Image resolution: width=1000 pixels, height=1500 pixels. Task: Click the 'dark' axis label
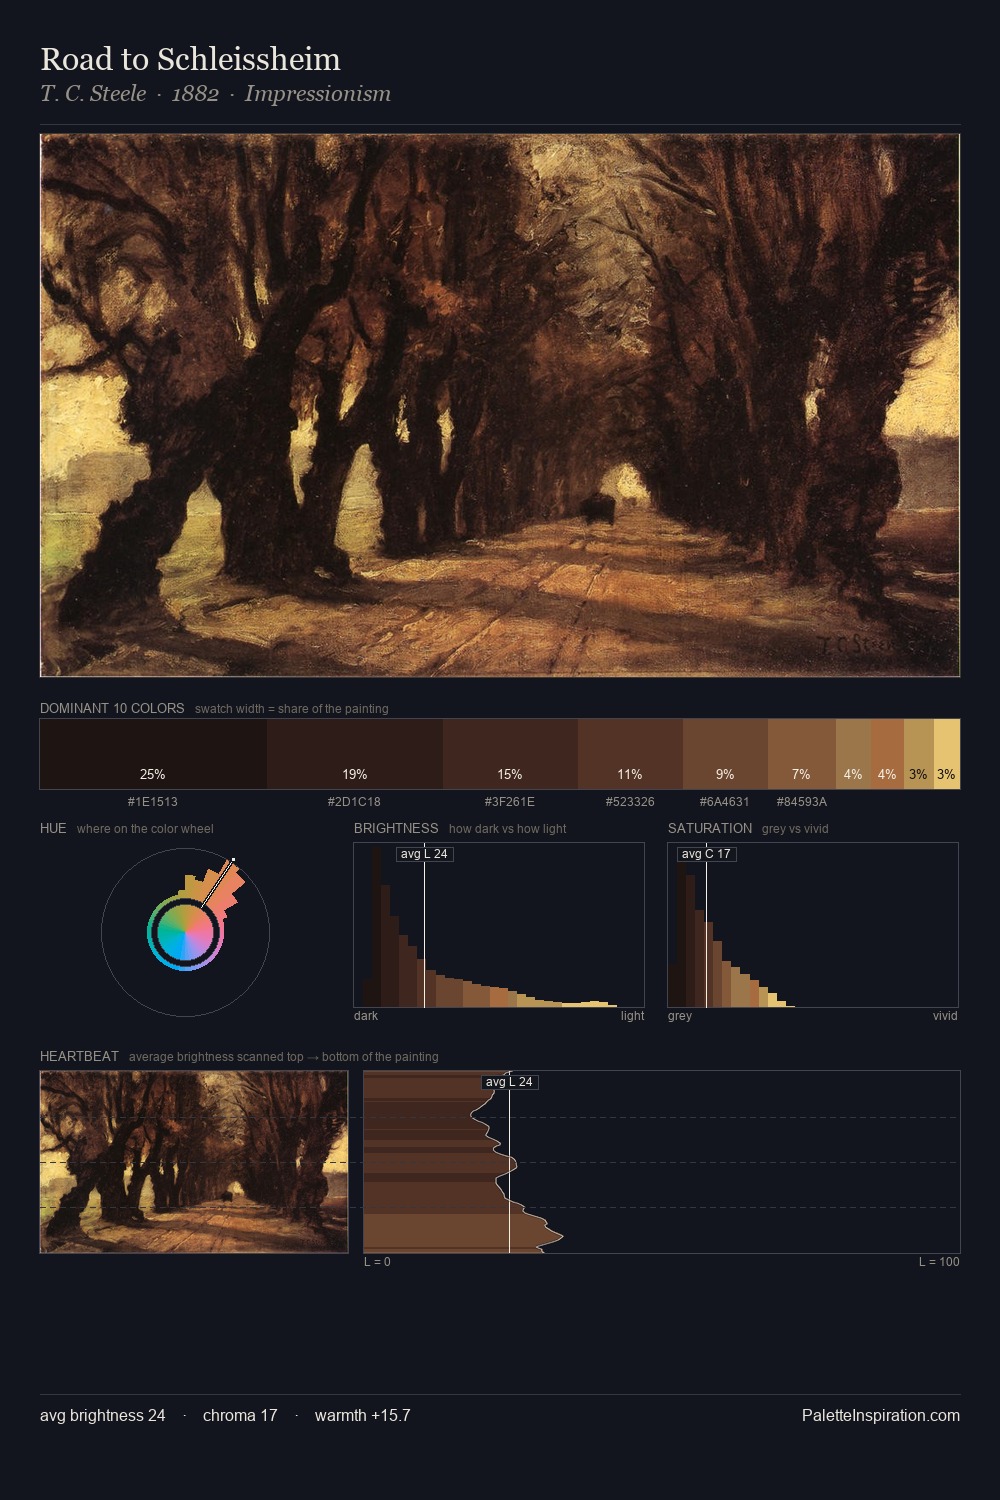coord(366,1016)
